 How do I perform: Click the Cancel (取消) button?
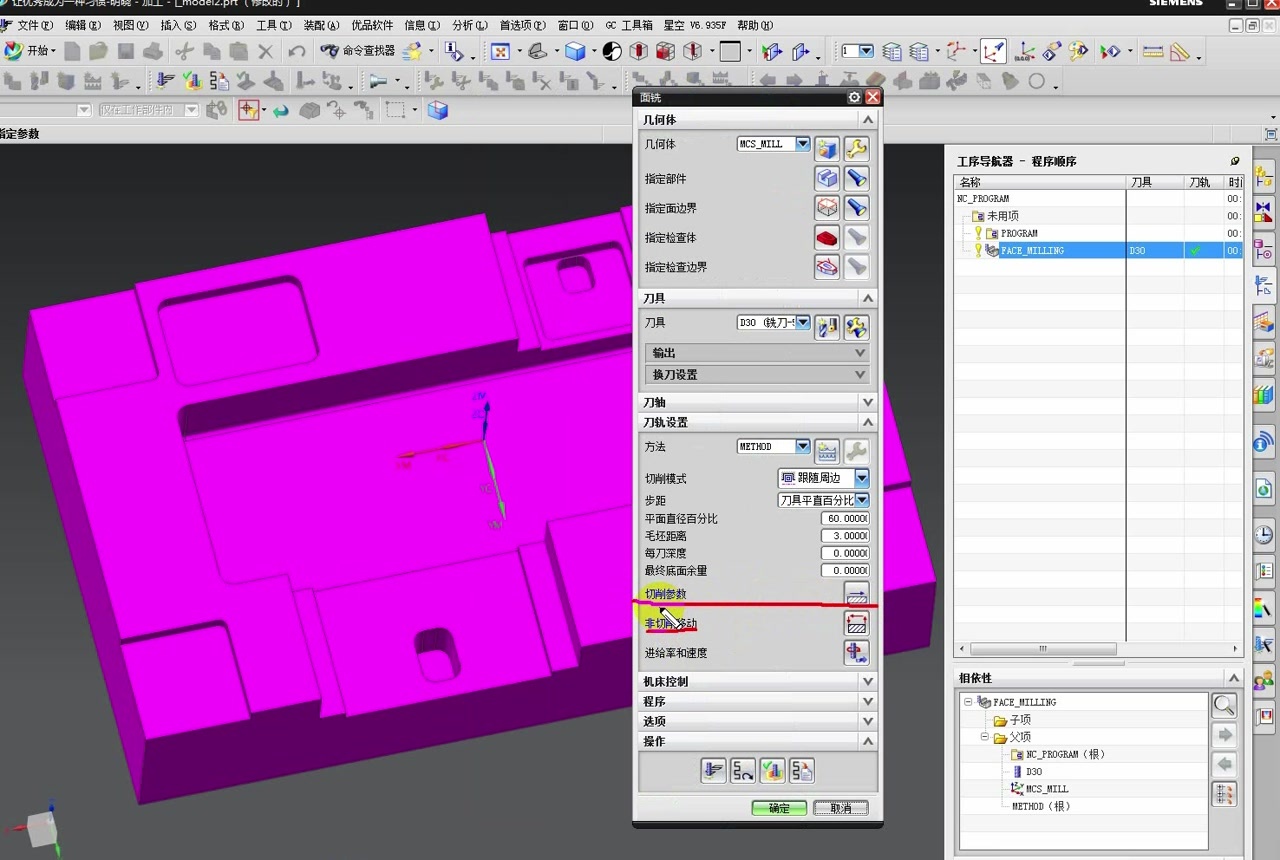coord(841,808)
